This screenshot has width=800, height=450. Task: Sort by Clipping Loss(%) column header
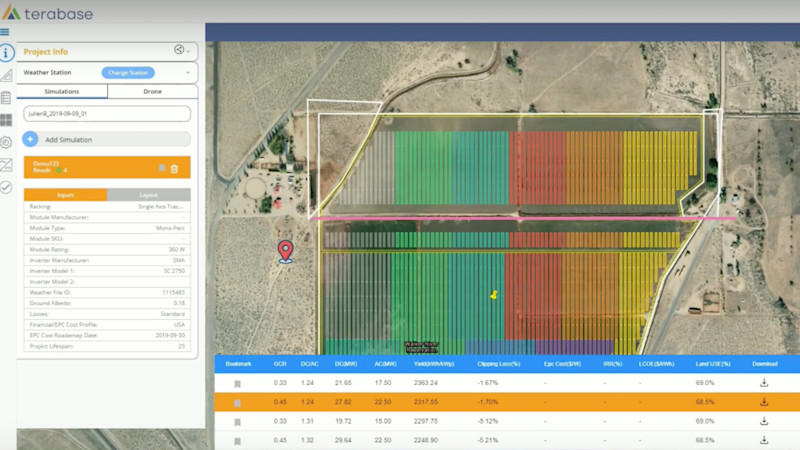[498, 364]
